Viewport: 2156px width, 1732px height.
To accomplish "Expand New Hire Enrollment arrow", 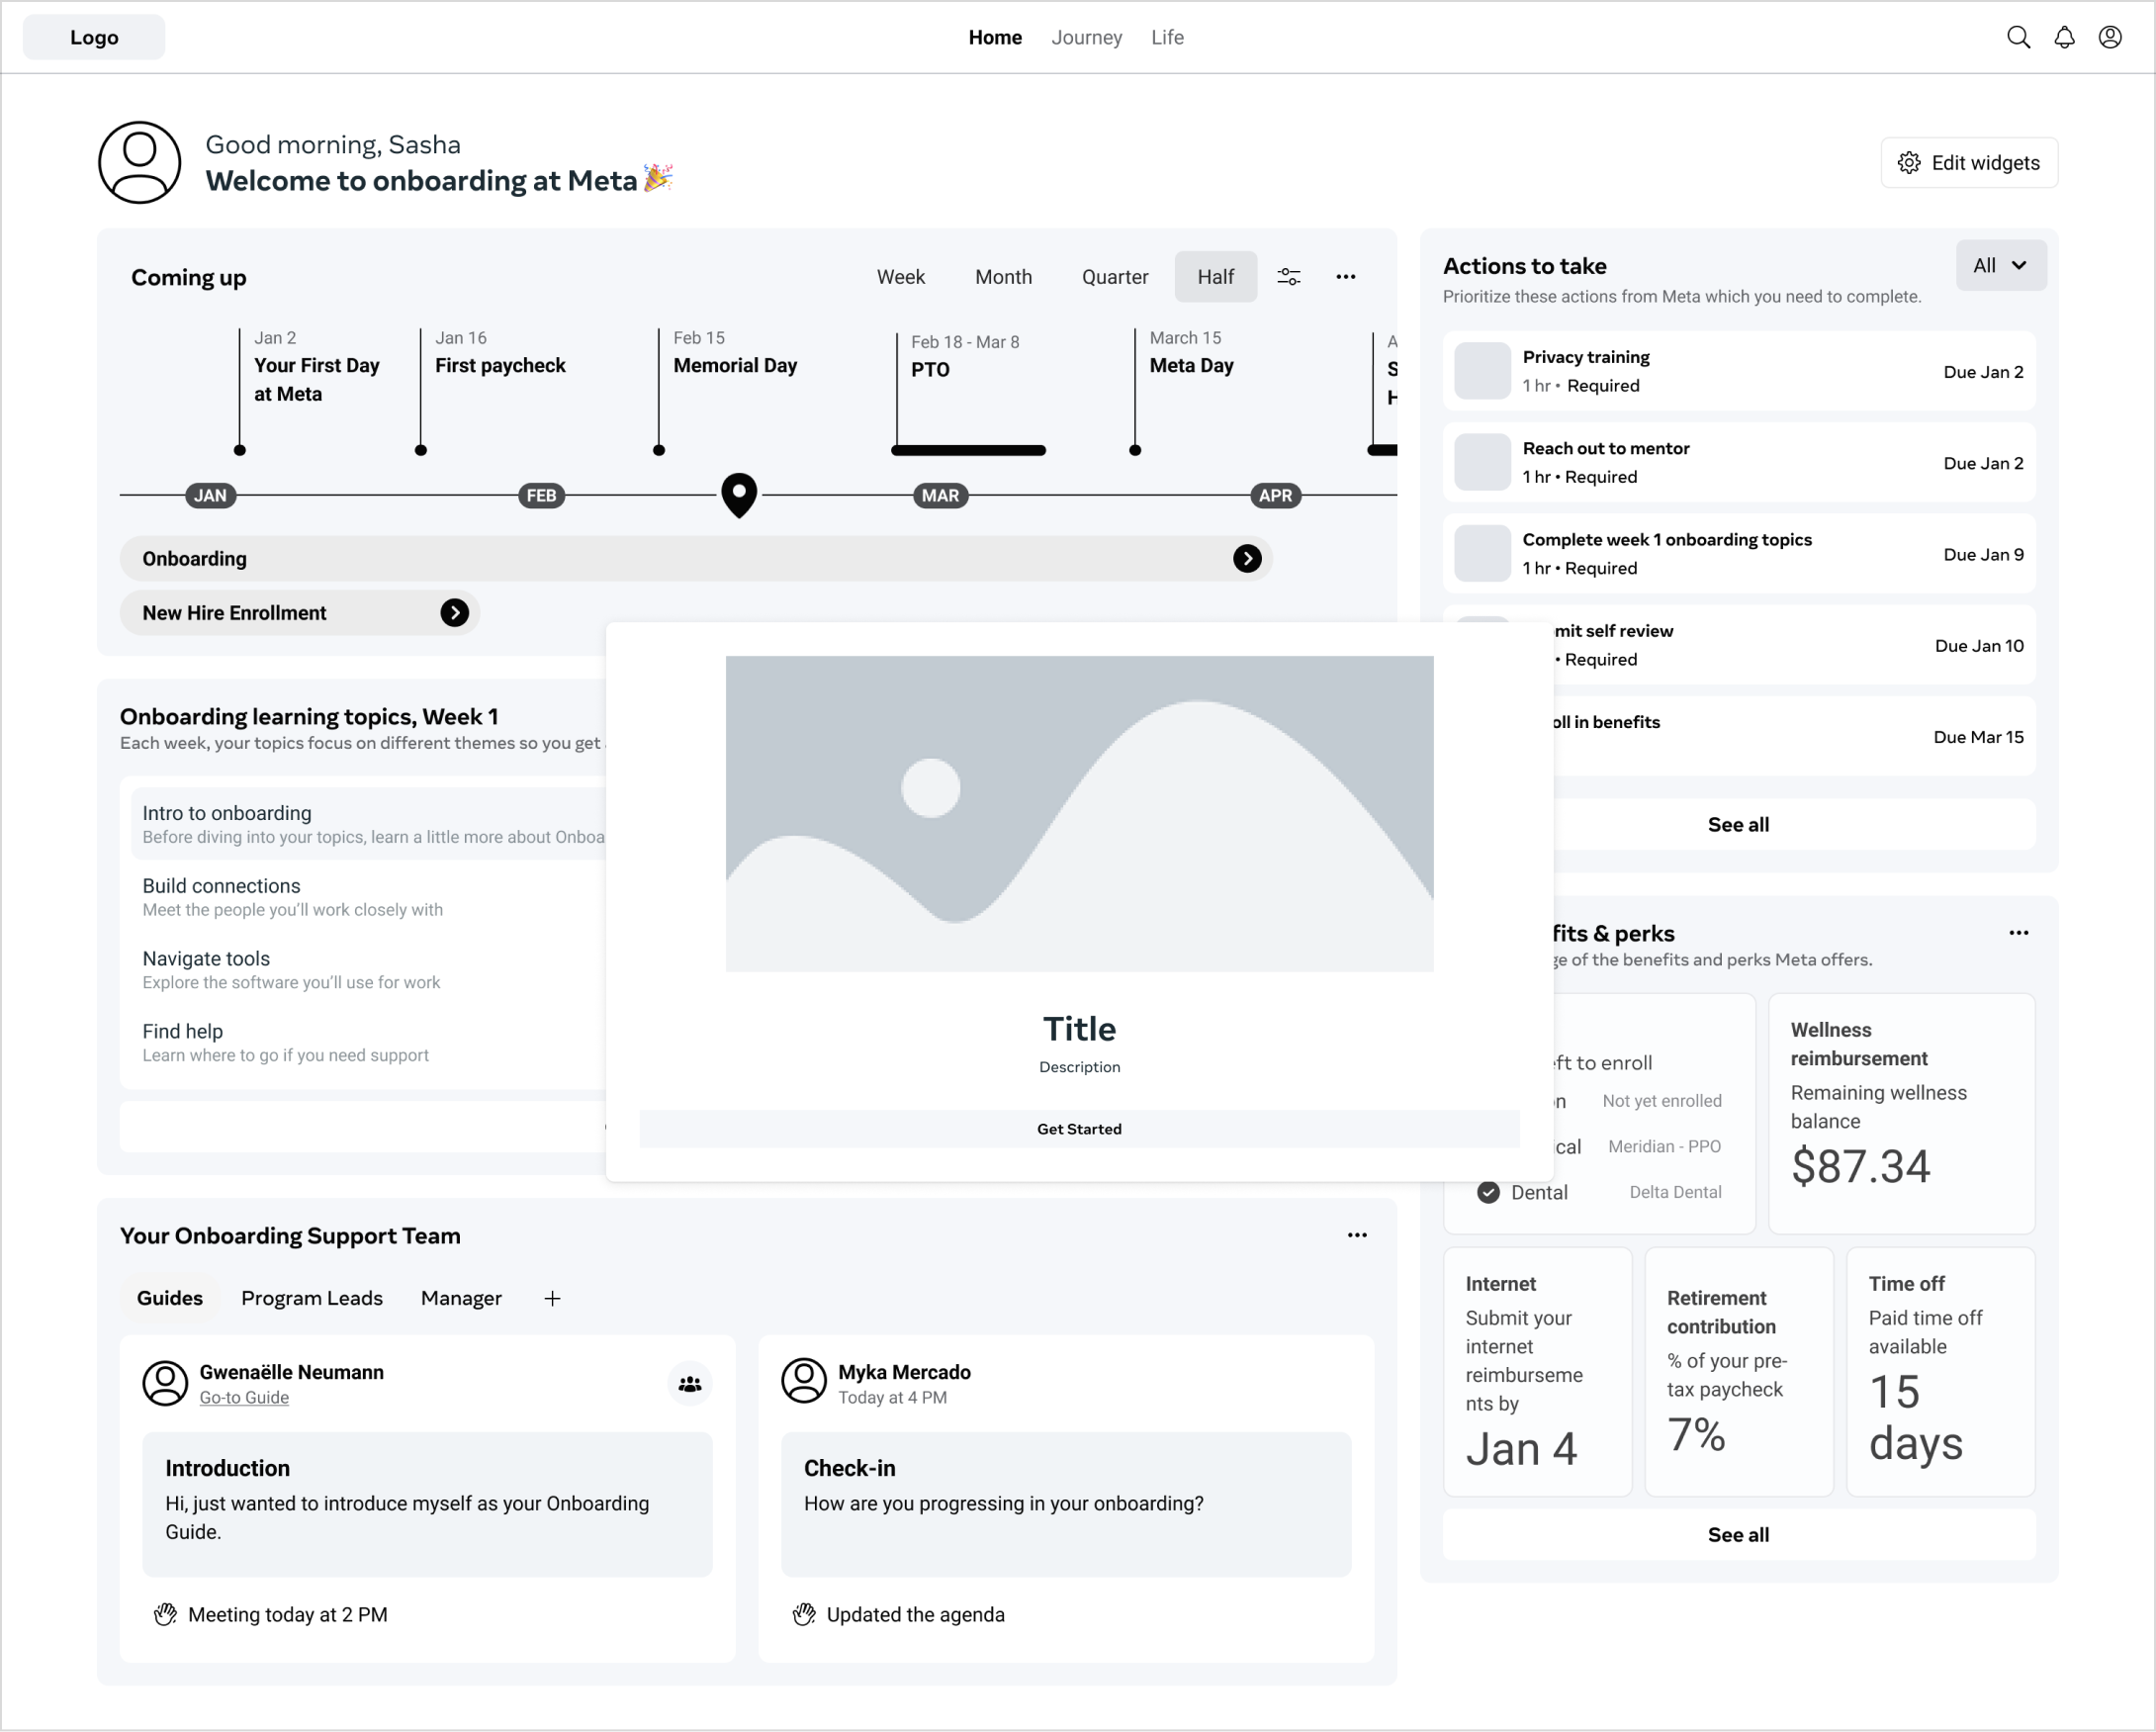I will click(x=455, y=613).
